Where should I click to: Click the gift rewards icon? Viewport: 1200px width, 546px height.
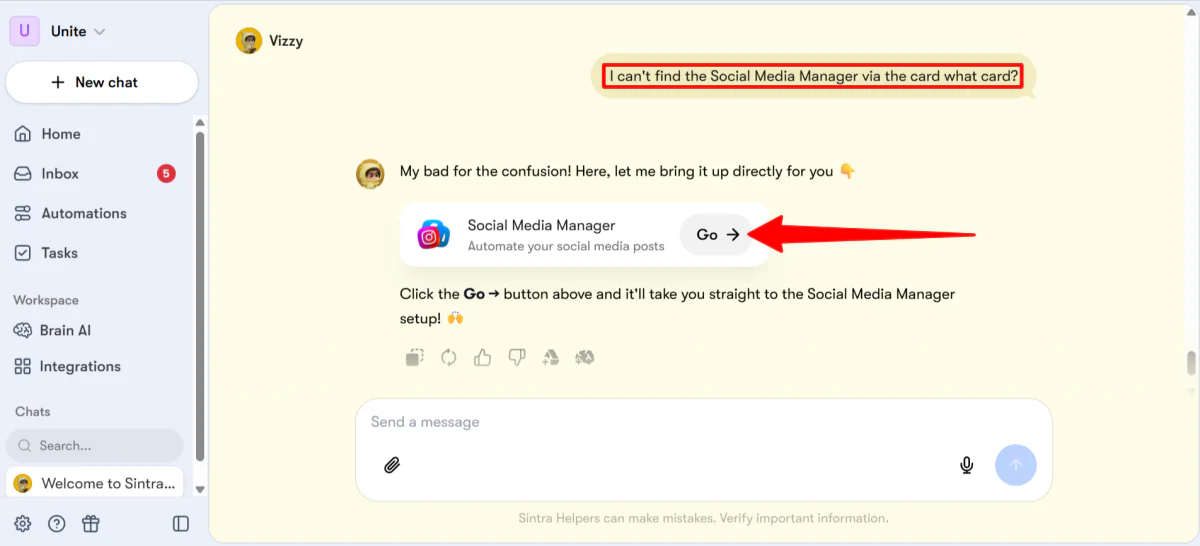coord(91,523)
